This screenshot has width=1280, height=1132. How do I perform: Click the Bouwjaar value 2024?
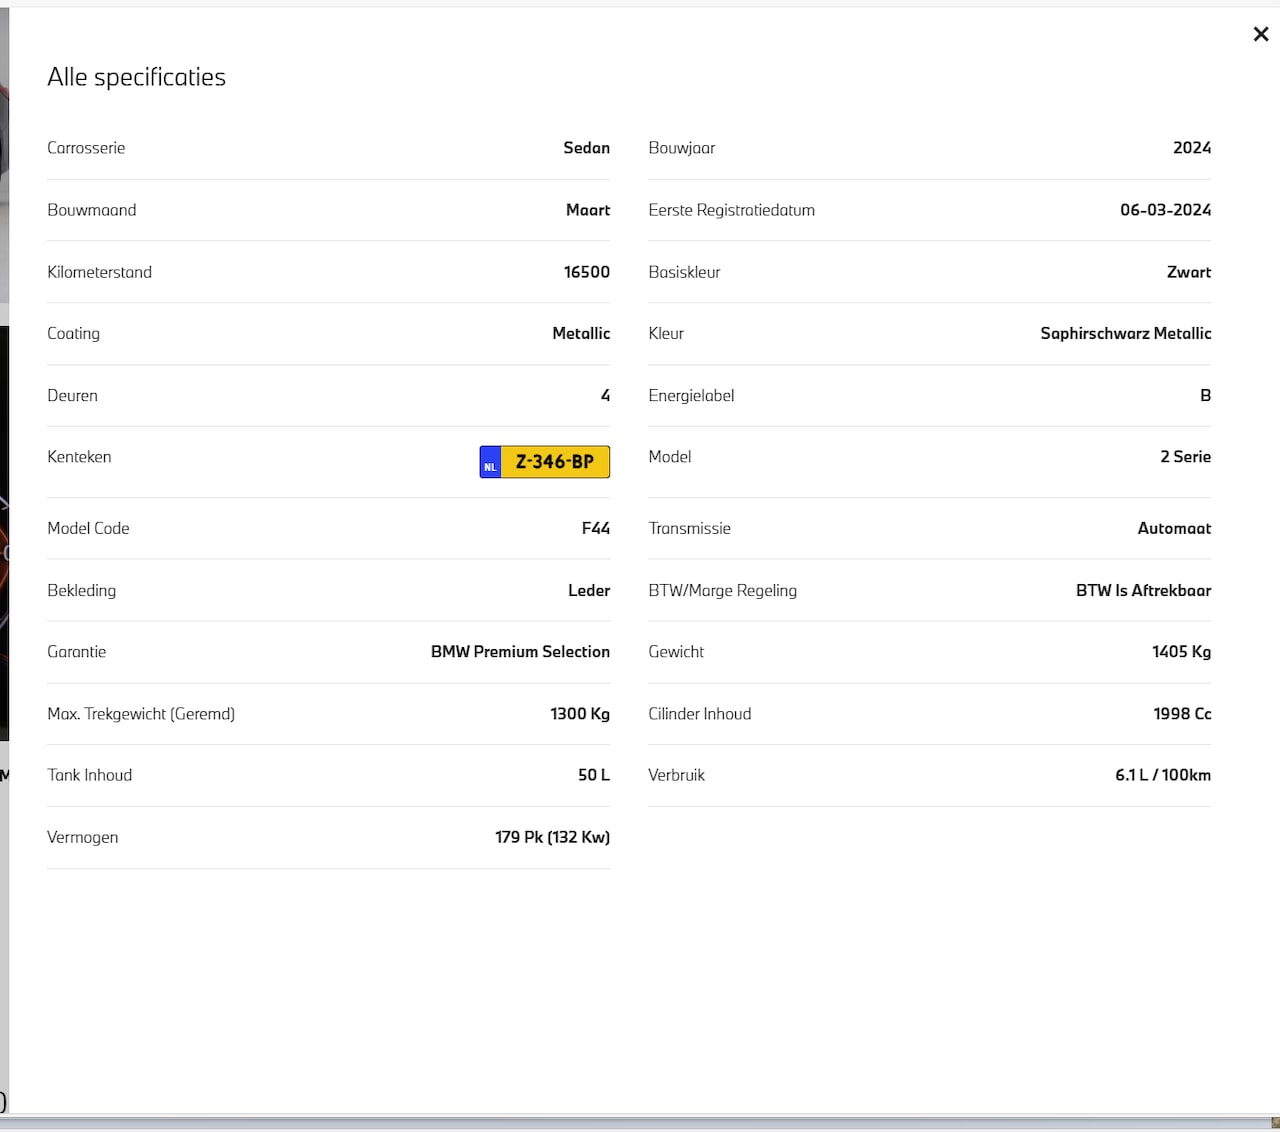pyautogui.click(x=1191, y=148)
